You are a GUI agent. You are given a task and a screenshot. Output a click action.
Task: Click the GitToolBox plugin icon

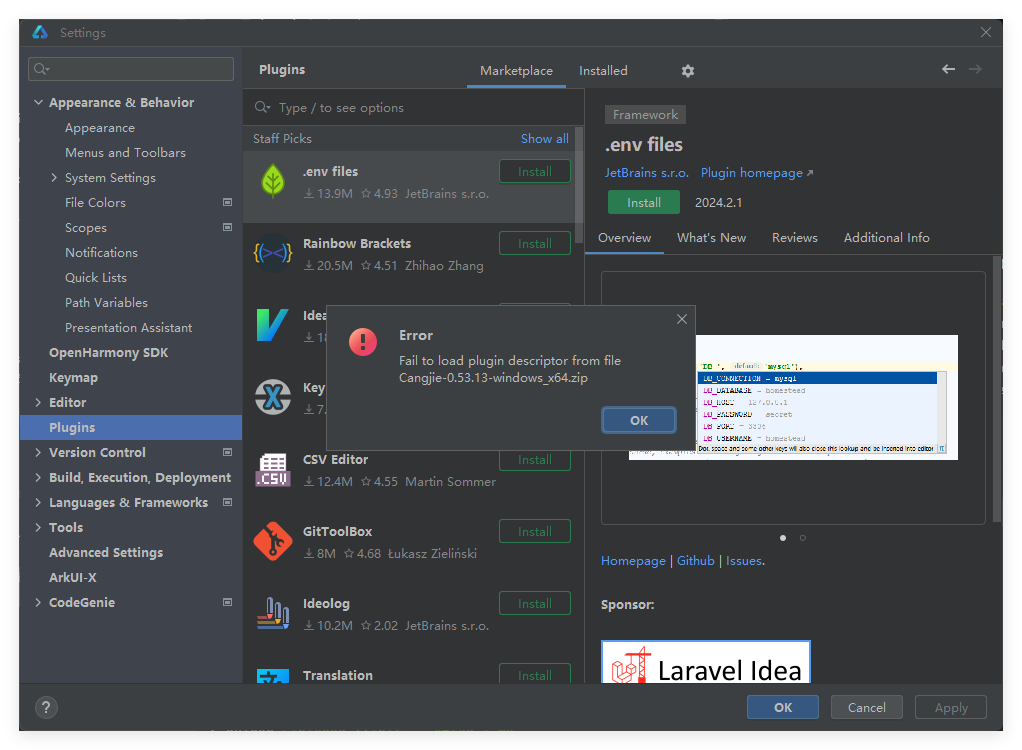click(272, 541)
